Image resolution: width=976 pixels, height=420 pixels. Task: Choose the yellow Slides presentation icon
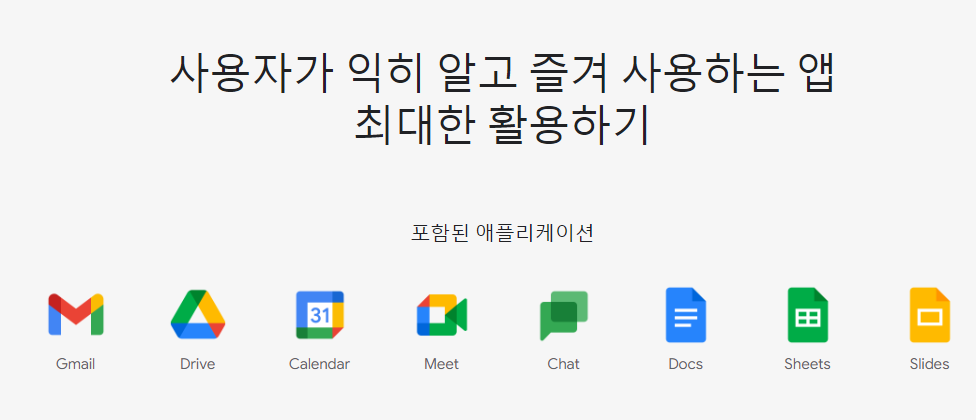[930, 315]
